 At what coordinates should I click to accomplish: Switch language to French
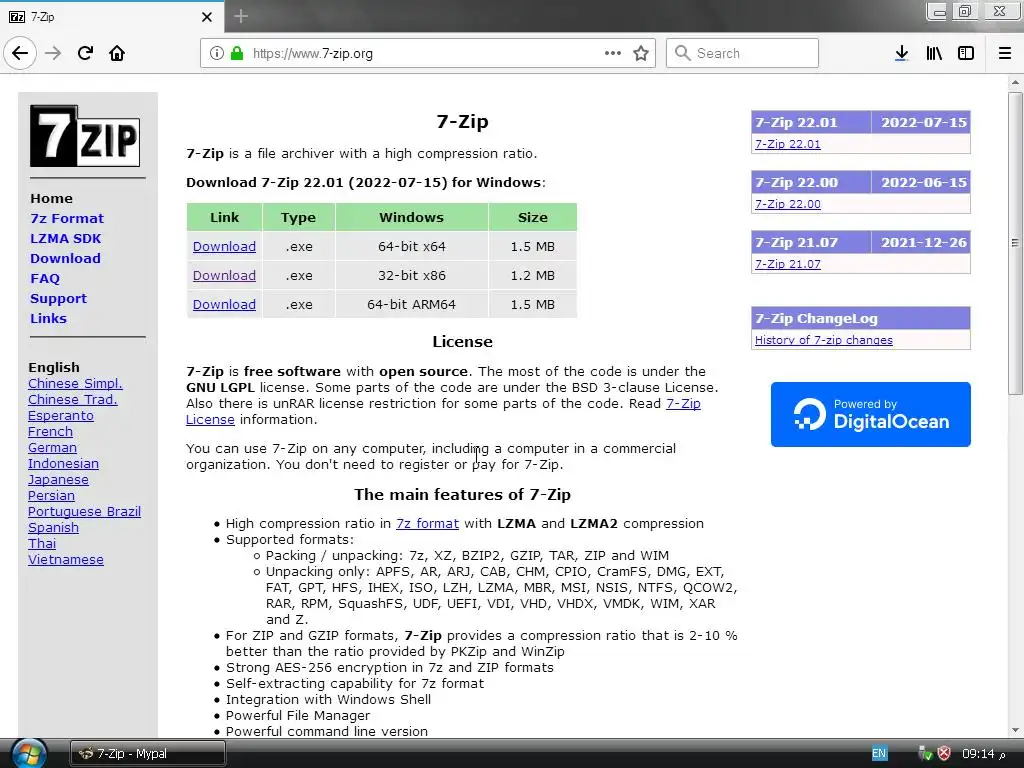click(50, 431)
